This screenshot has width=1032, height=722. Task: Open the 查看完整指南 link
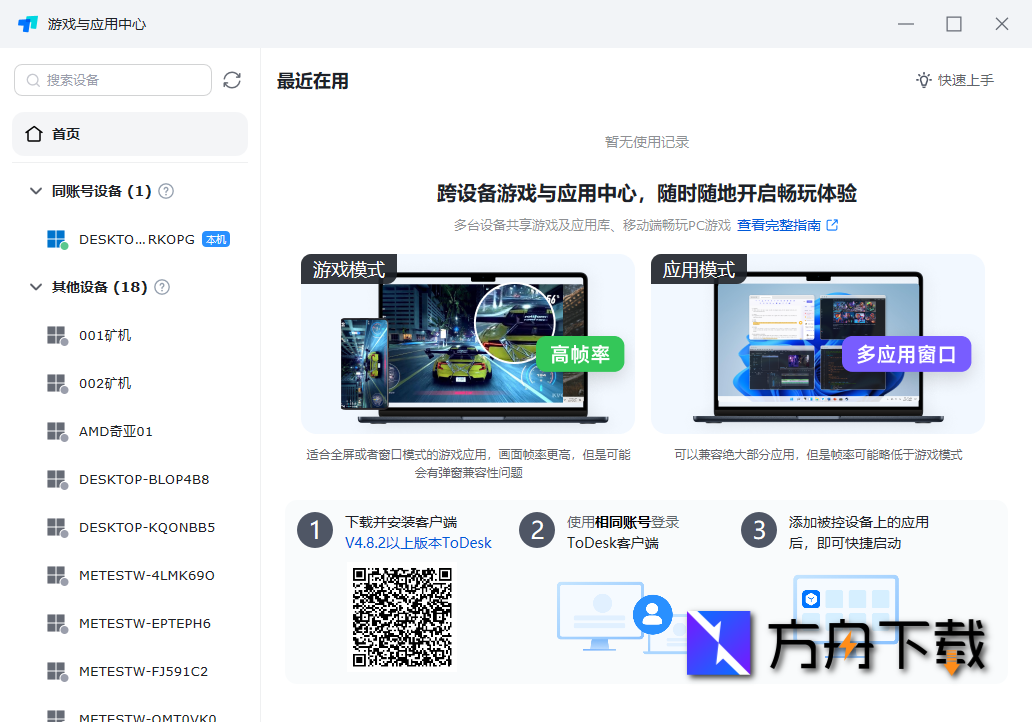[780, 225]
